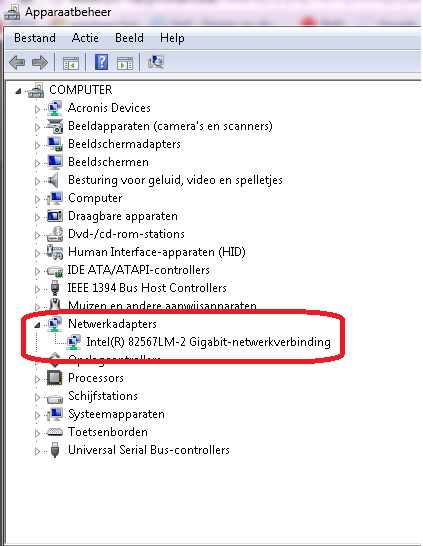Open the Bestand menu

pyautogui.click(x=35, y=38)
